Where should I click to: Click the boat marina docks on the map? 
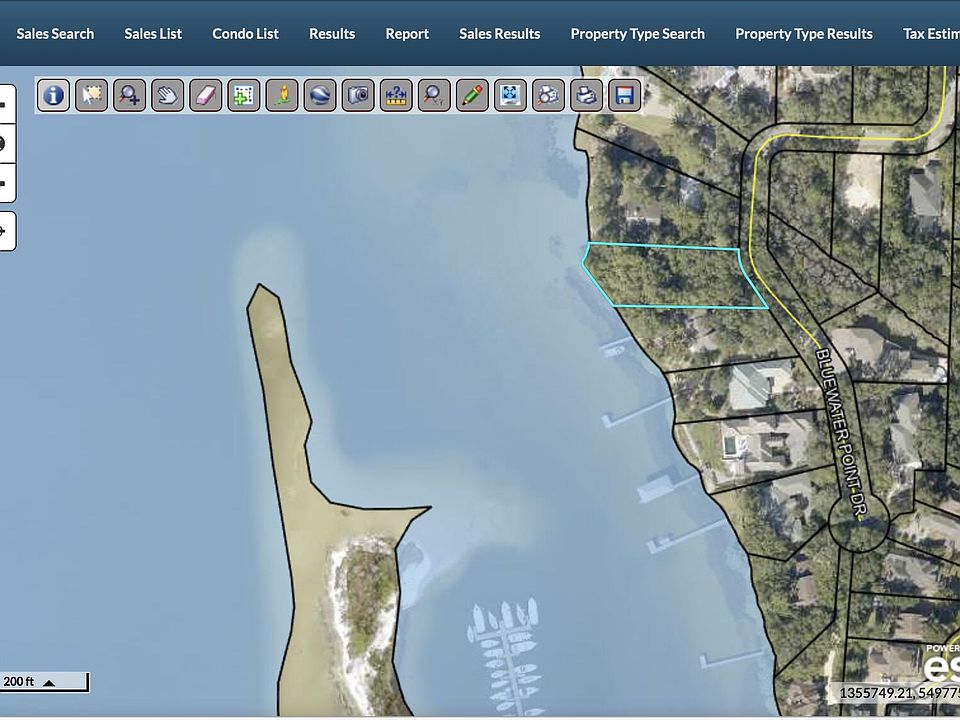click(x=506, y=658)
